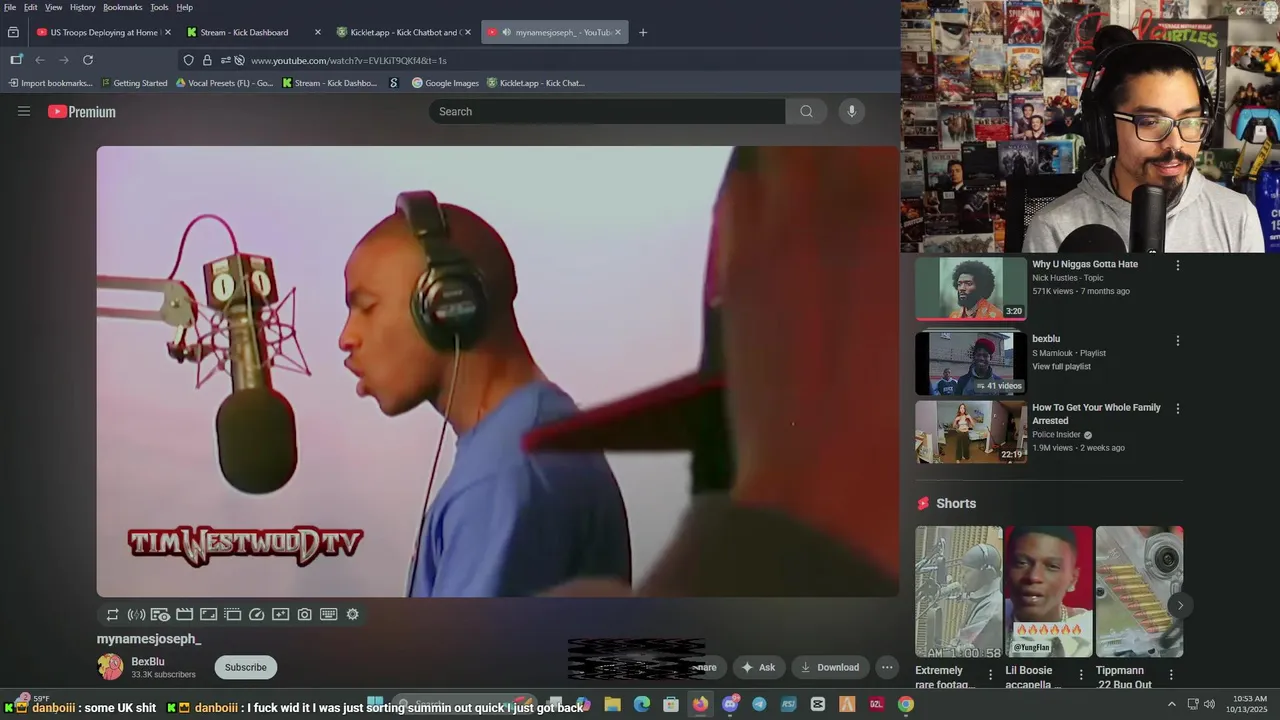
Task: Click the audio boost icon under the video
Action: coord(136,614)
